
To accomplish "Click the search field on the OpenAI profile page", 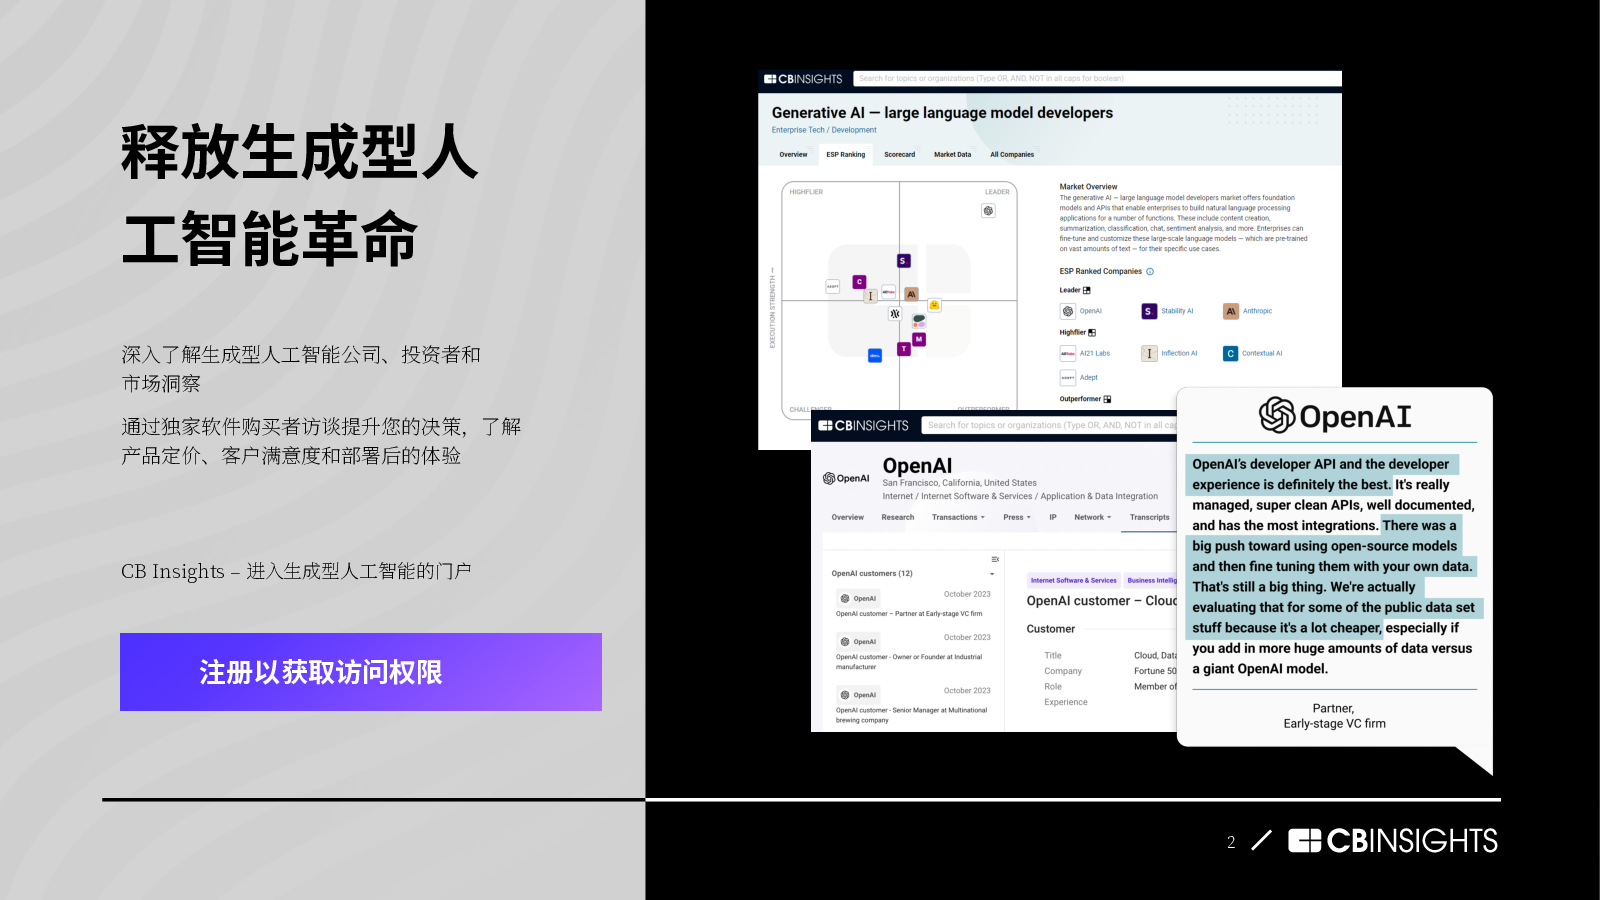I will click(x=1049, y=426).
